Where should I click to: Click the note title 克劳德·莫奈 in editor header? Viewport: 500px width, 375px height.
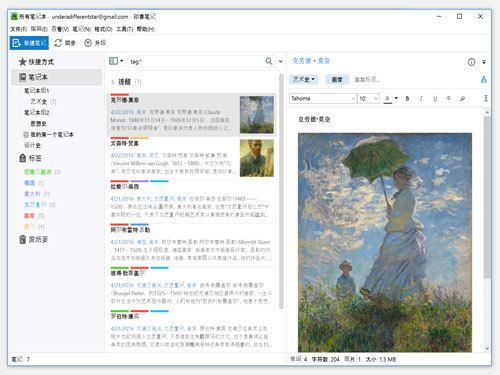311,61
